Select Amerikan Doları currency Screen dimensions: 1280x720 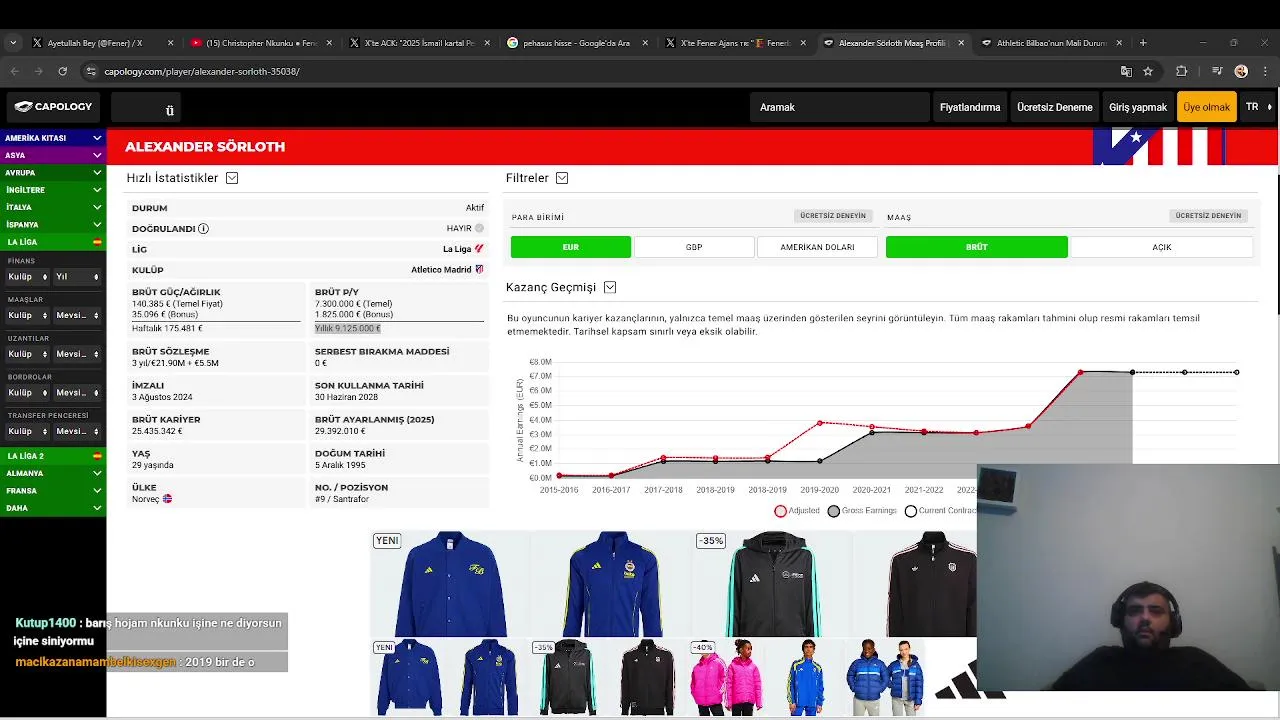(x=817, y=247)
